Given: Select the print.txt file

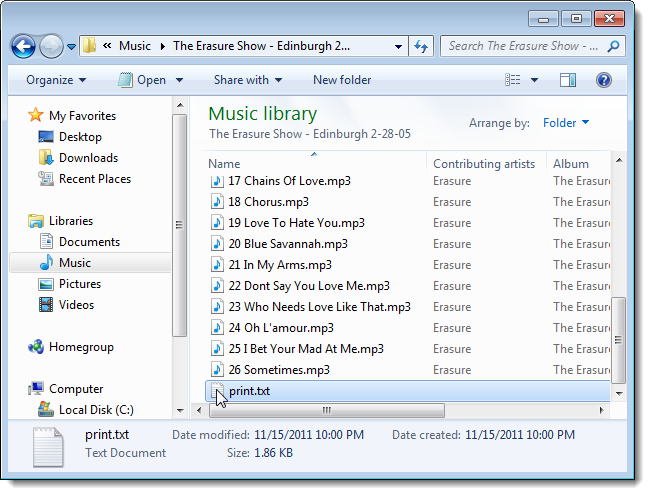Looking at the screenshot, I should point(408,391).
